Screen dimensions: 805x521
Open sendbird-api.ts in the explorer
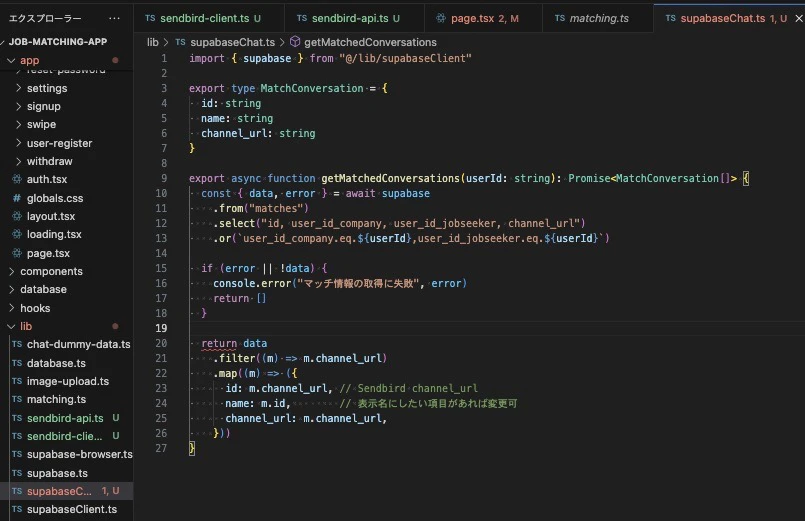coord(65,418)
